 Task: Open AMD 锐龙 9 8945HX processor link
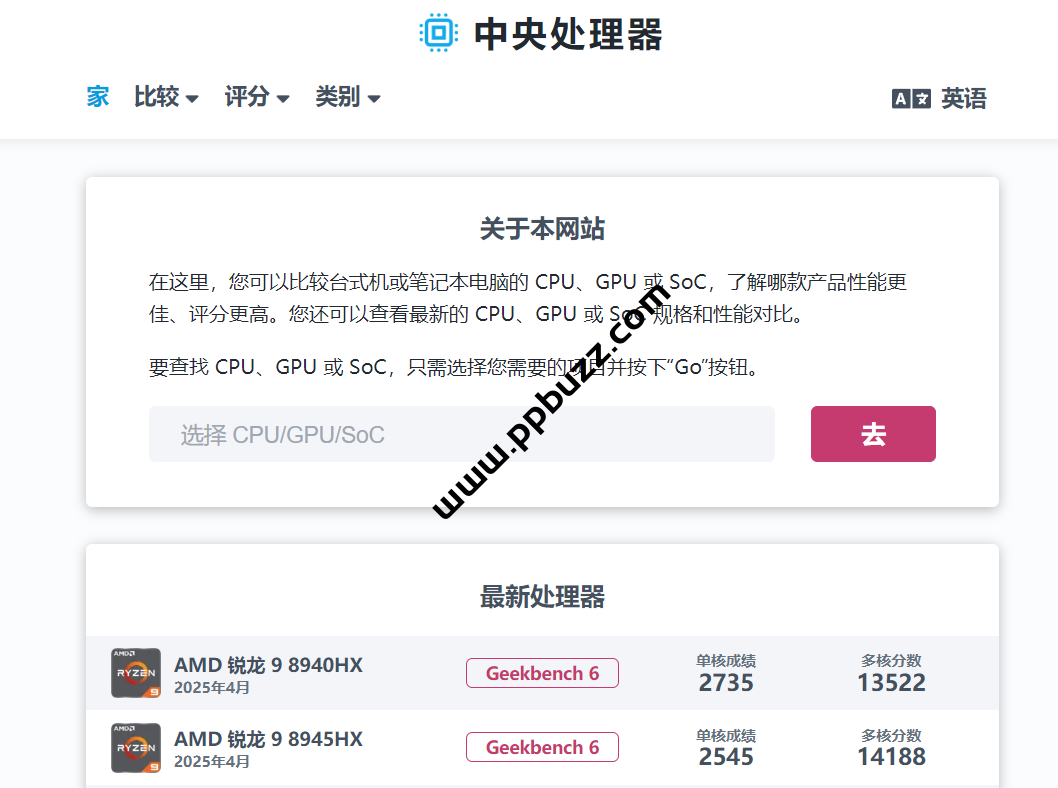pos(269,739)
